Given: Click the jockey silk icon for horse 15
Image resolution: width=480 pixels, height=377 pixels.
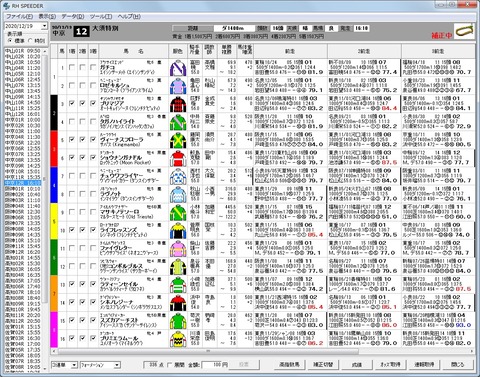Looking at the screenshot, I should [178, 320].
